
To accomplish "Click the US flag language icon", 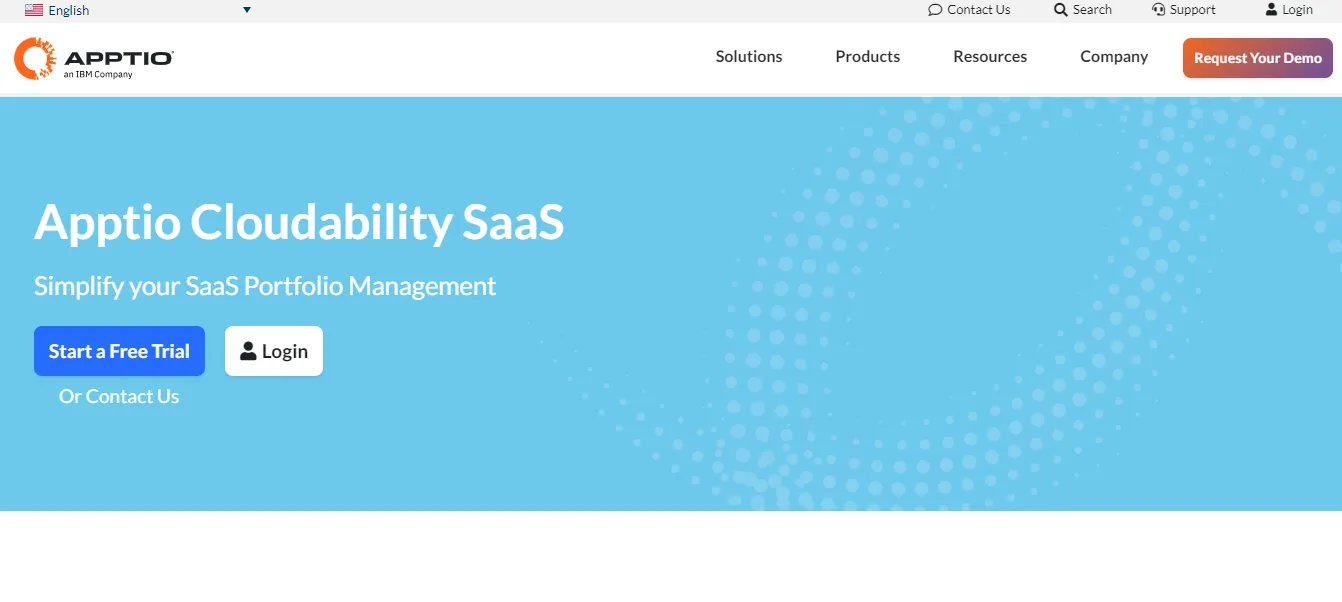I will coord(34,10).
